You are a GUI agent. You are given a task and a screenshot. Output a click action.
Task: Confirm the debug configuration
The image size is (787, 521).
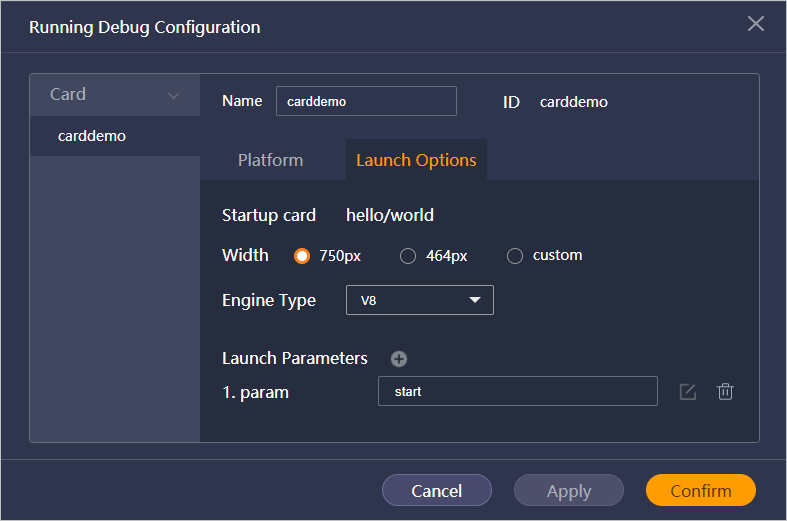[701, 490]
